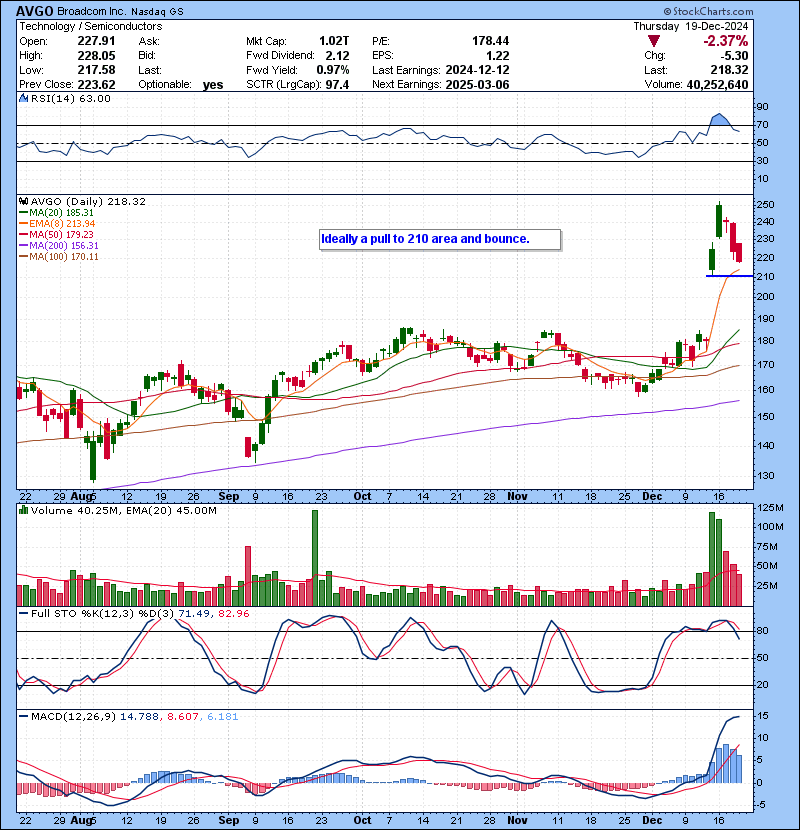800x830 pixels.
Task: Click the bar icon beside Volume 40.25M
Action: point(23,510)
